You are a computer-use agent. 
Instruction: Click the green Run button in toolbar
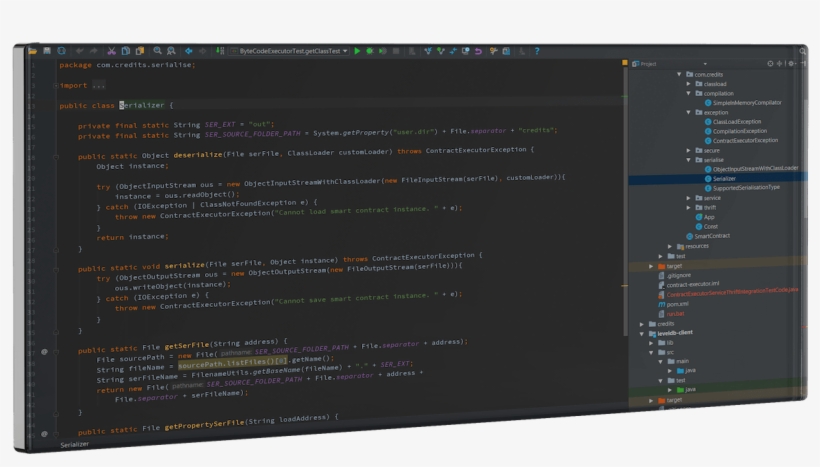coord(358,51)
